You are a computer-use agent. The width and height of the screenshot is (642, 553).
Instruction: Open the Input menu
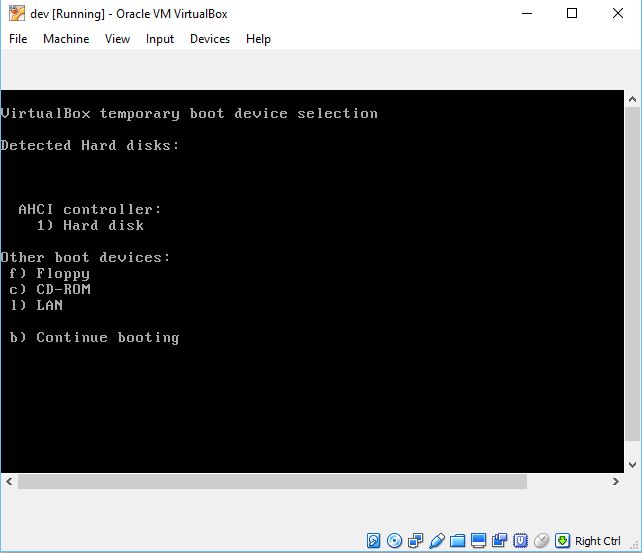pos(160,39)
